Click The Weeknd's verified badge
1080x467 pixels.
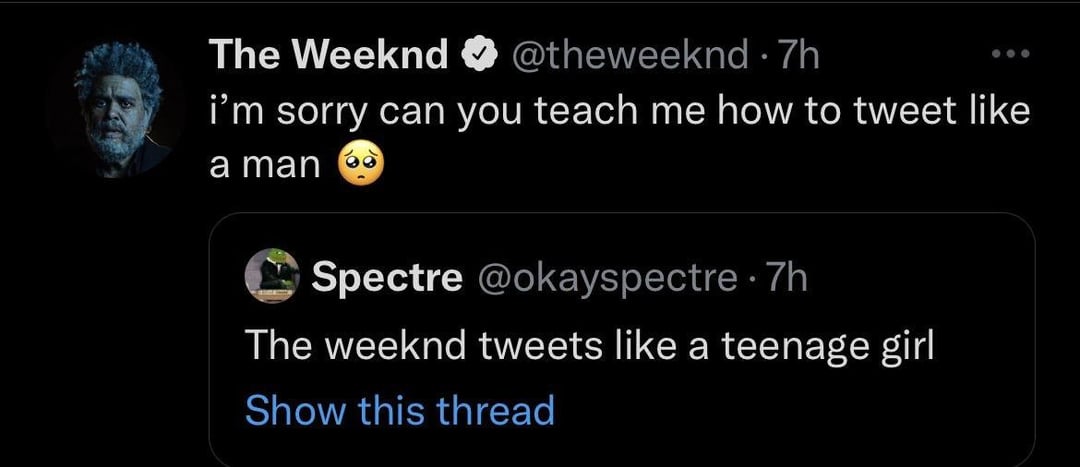(x=477, y=57)
